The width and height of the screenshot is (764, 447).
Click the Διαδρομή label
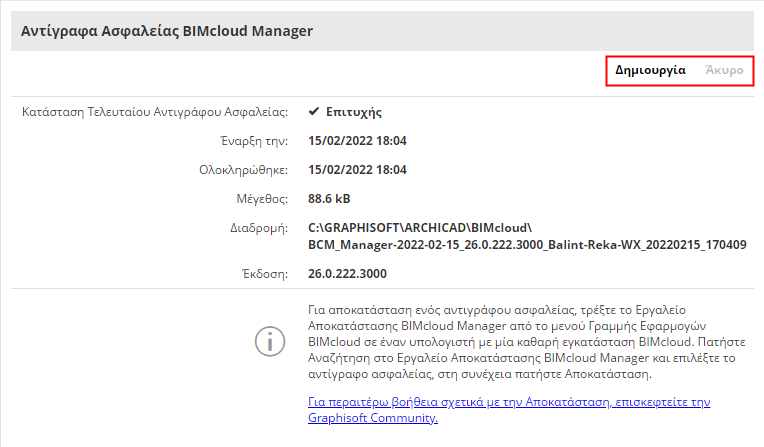259,228
